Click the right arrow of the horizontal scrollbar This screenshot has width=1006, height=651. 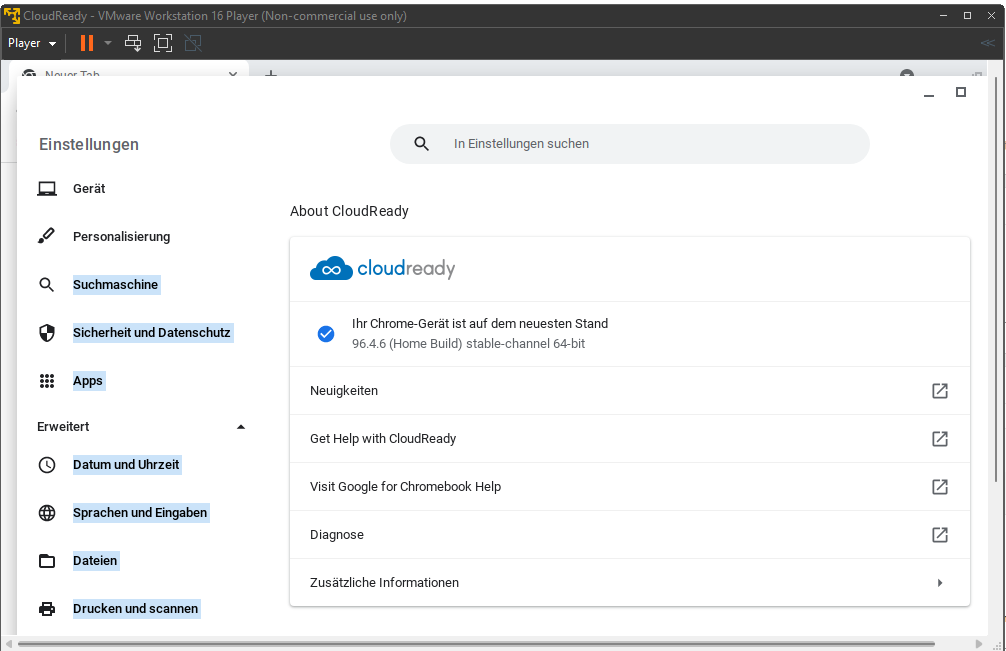[x=978, y=643]
